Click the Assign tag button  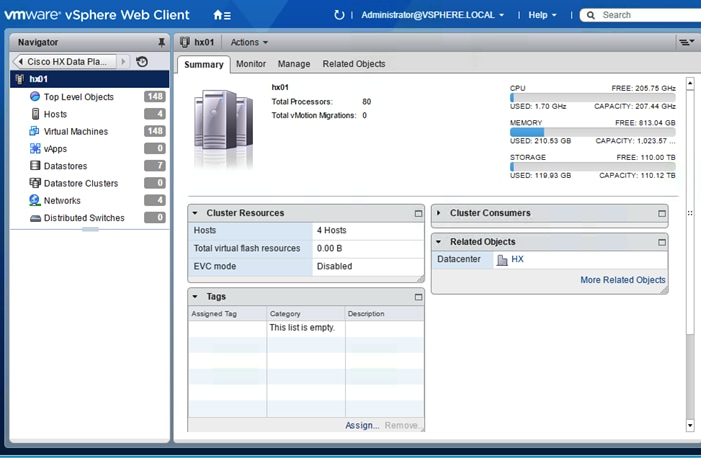click(x=362, y=425)
